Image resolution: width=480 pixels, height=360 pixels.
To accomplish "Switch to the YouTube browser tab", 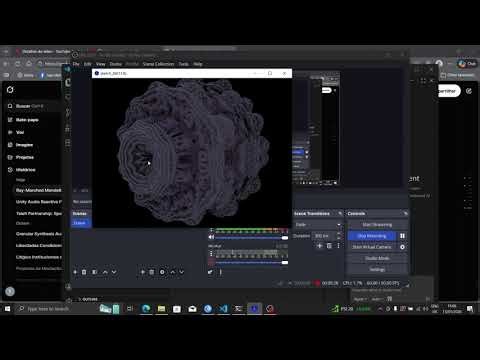I will click(x=43, y=51).
